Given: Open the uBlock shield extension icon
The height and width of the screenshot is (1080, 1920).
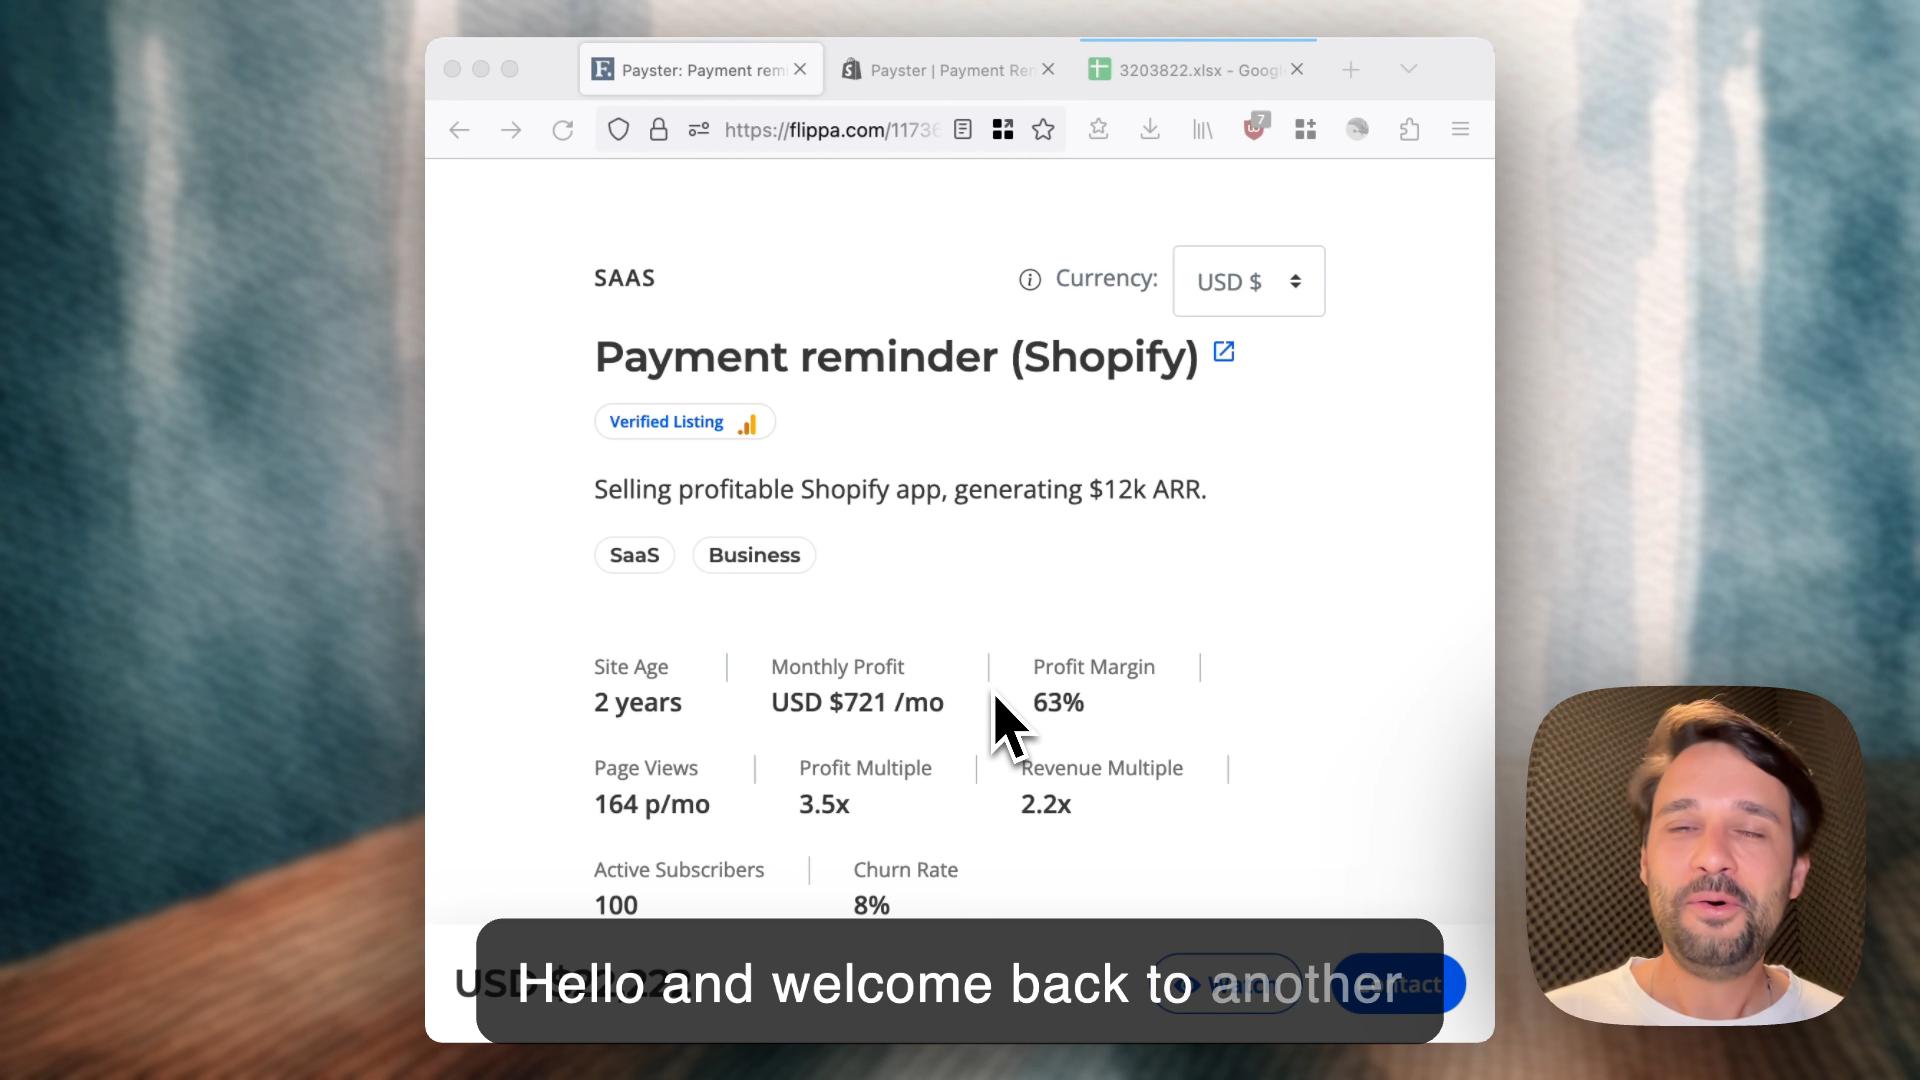Looking at the screenshot, I should [1255, 128].
